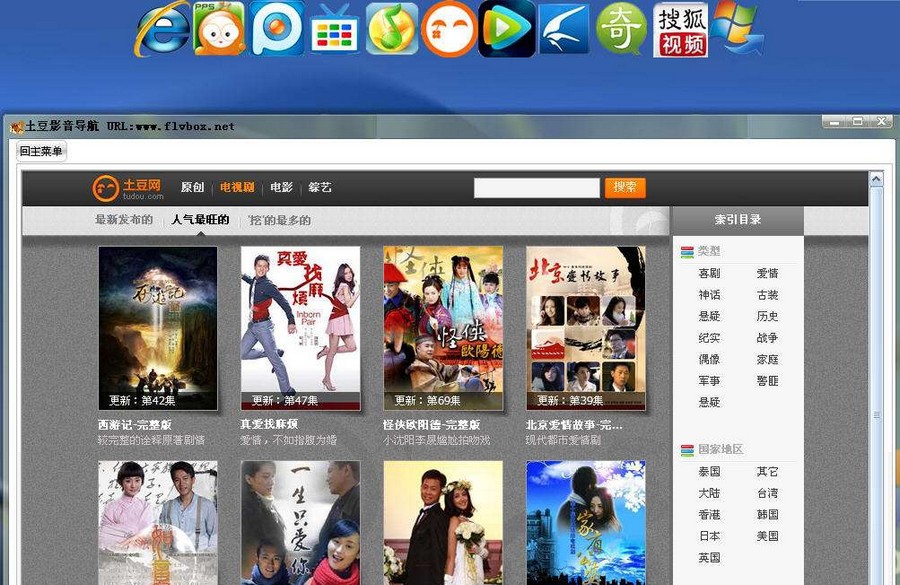This screenshot has height=585, width=900.
Task: Filter by 历史 genre
Action: [767, 316]
